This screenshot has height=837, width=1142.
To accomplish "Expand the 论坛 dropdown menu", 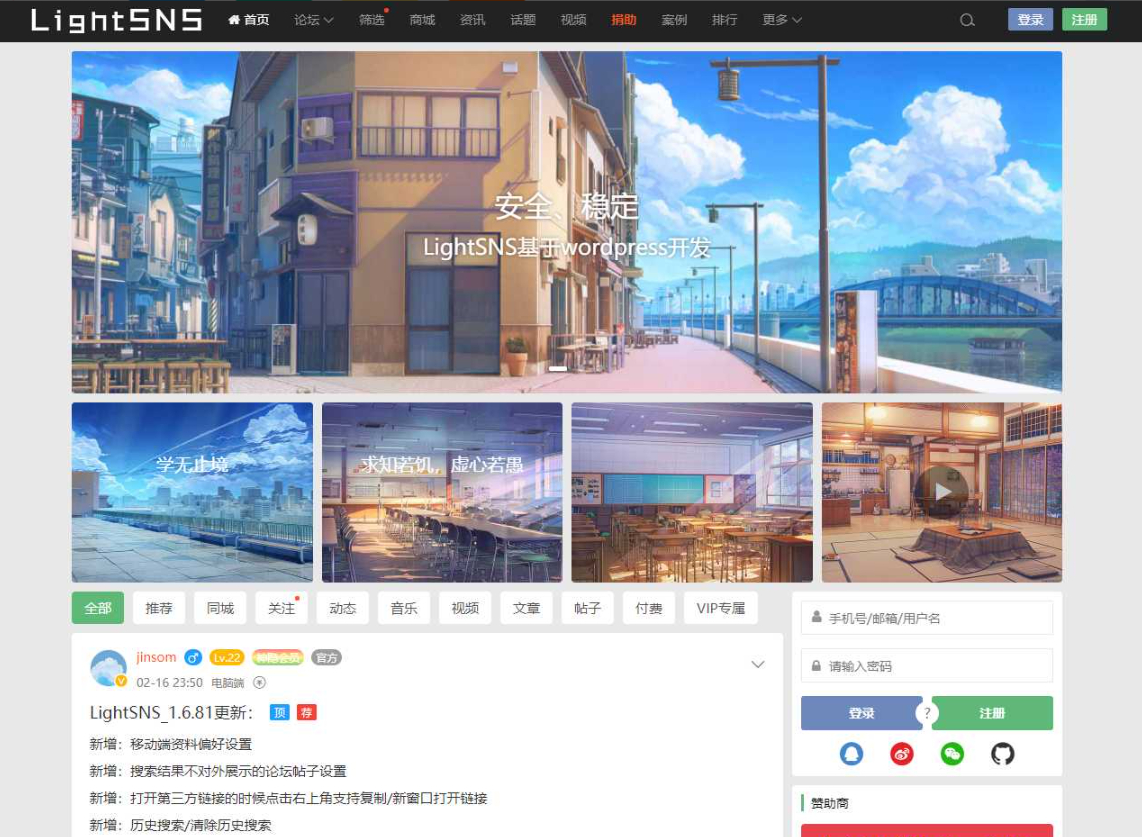I will click(314, 20).
